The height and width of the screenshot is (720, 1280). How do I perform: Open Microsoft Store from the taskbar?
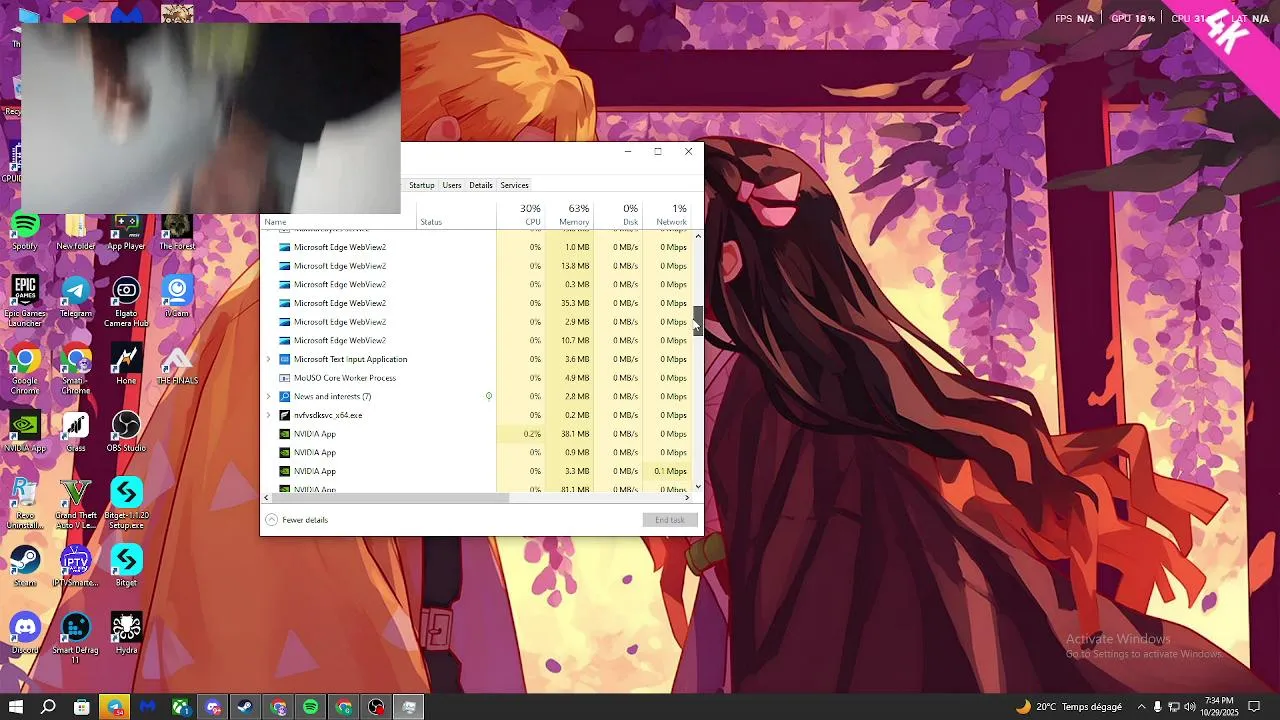click(82, 707)
